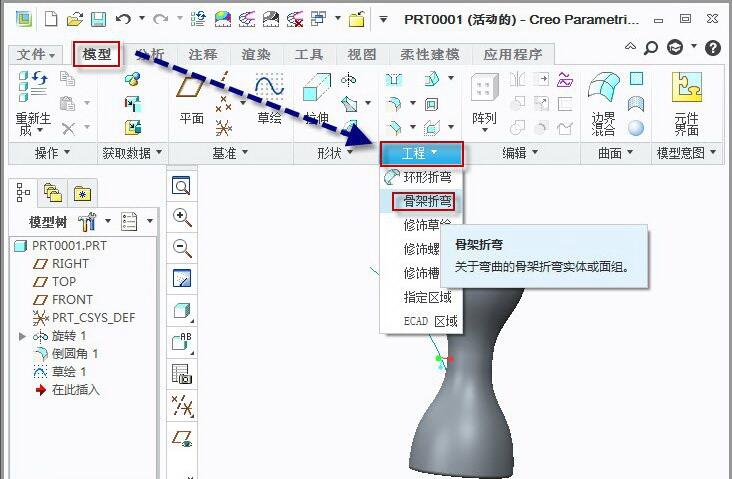Expand the 旋转 1 feature in model tree
Screen dimensions: 732x479
tap(22, 336)
